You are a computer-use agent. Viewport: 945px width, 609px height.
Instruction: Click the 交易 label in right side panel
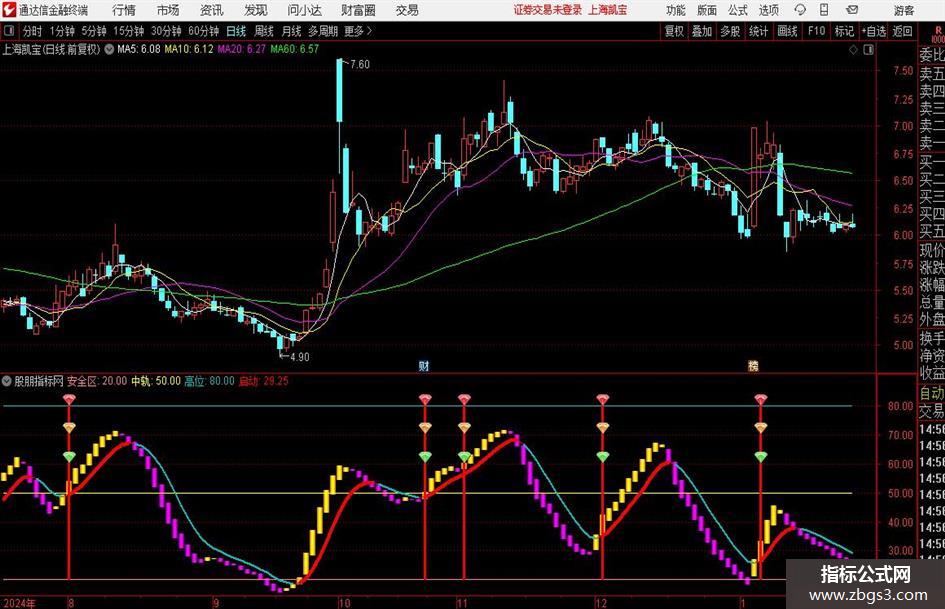(x=931, y=411)
